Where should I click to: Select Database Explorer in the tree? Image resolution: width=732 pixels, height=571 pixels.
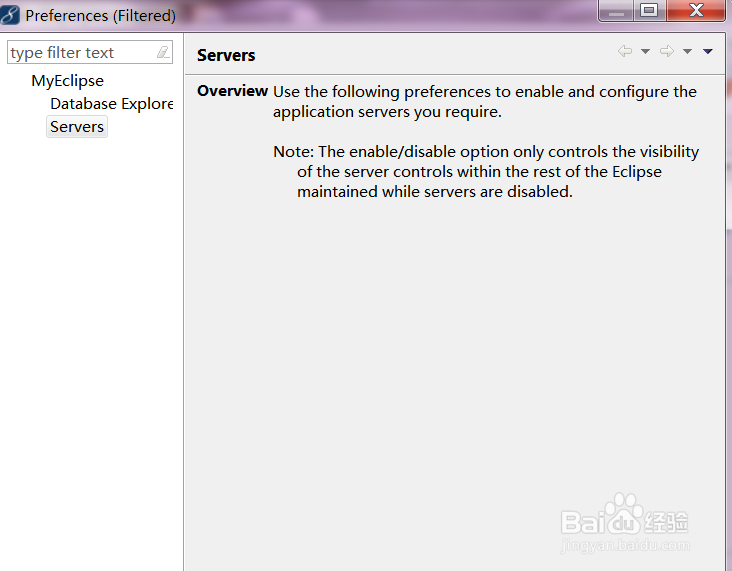tap(112, 104)
